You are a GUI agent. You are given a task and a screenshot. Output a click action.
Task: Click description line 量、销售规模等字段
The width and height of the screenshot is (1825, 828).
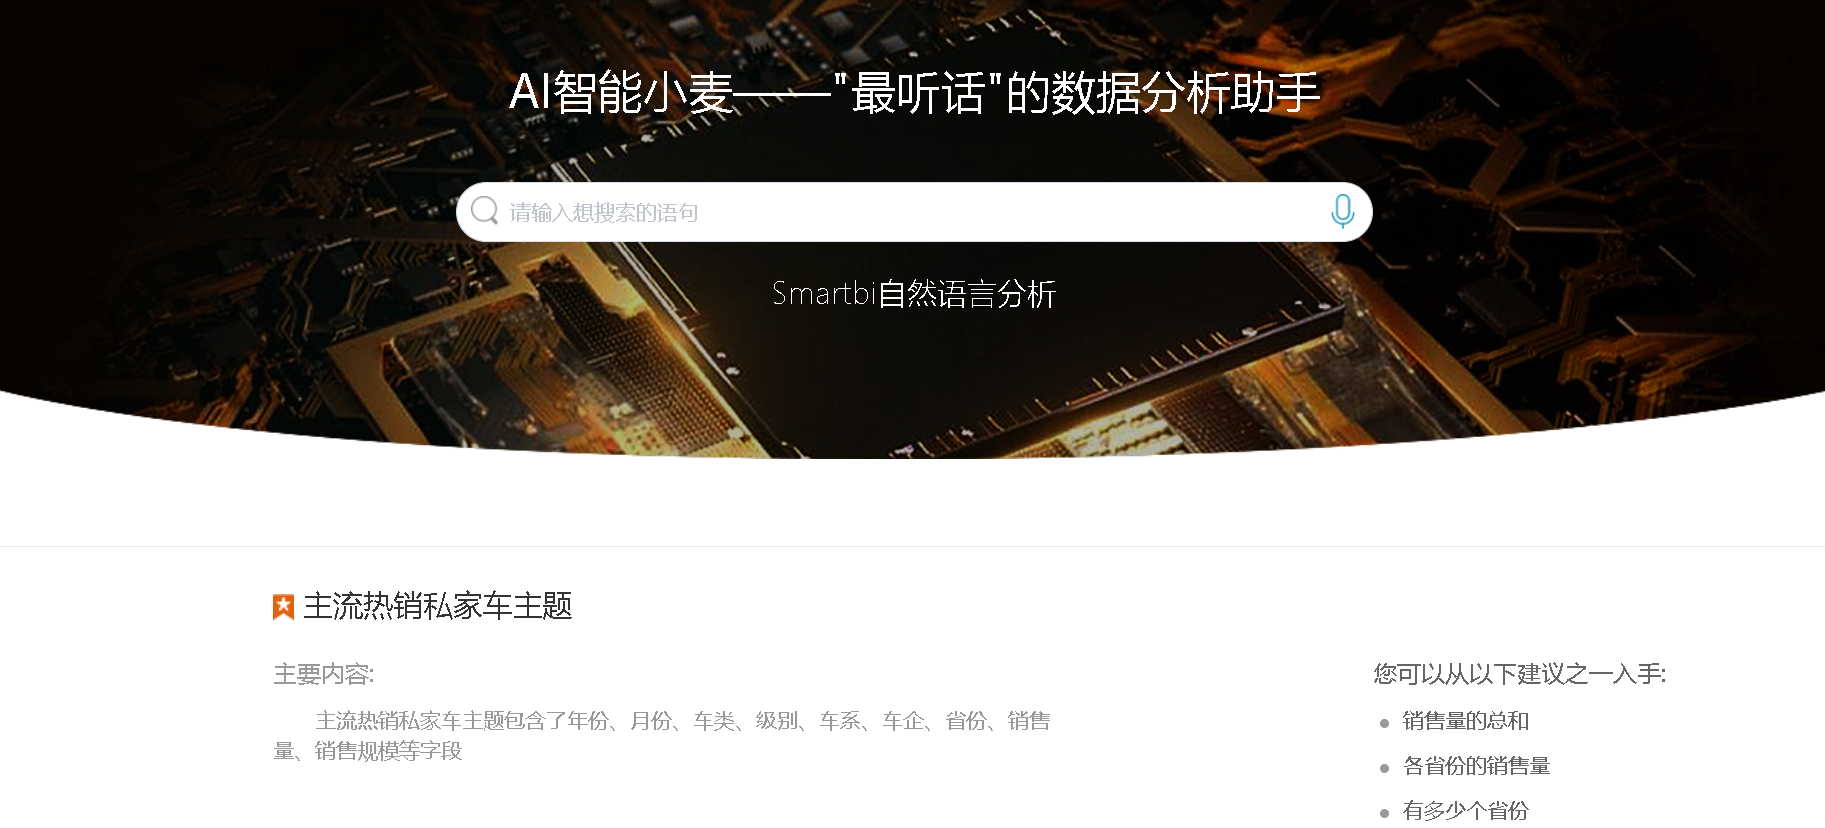pos(368,751)
